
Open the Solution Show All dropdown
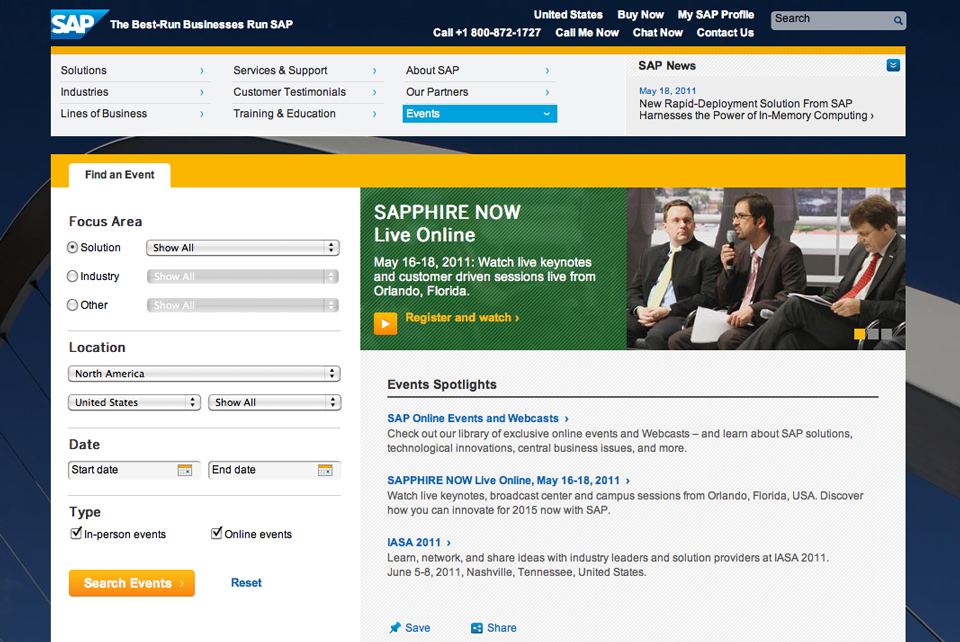point(242,248)
